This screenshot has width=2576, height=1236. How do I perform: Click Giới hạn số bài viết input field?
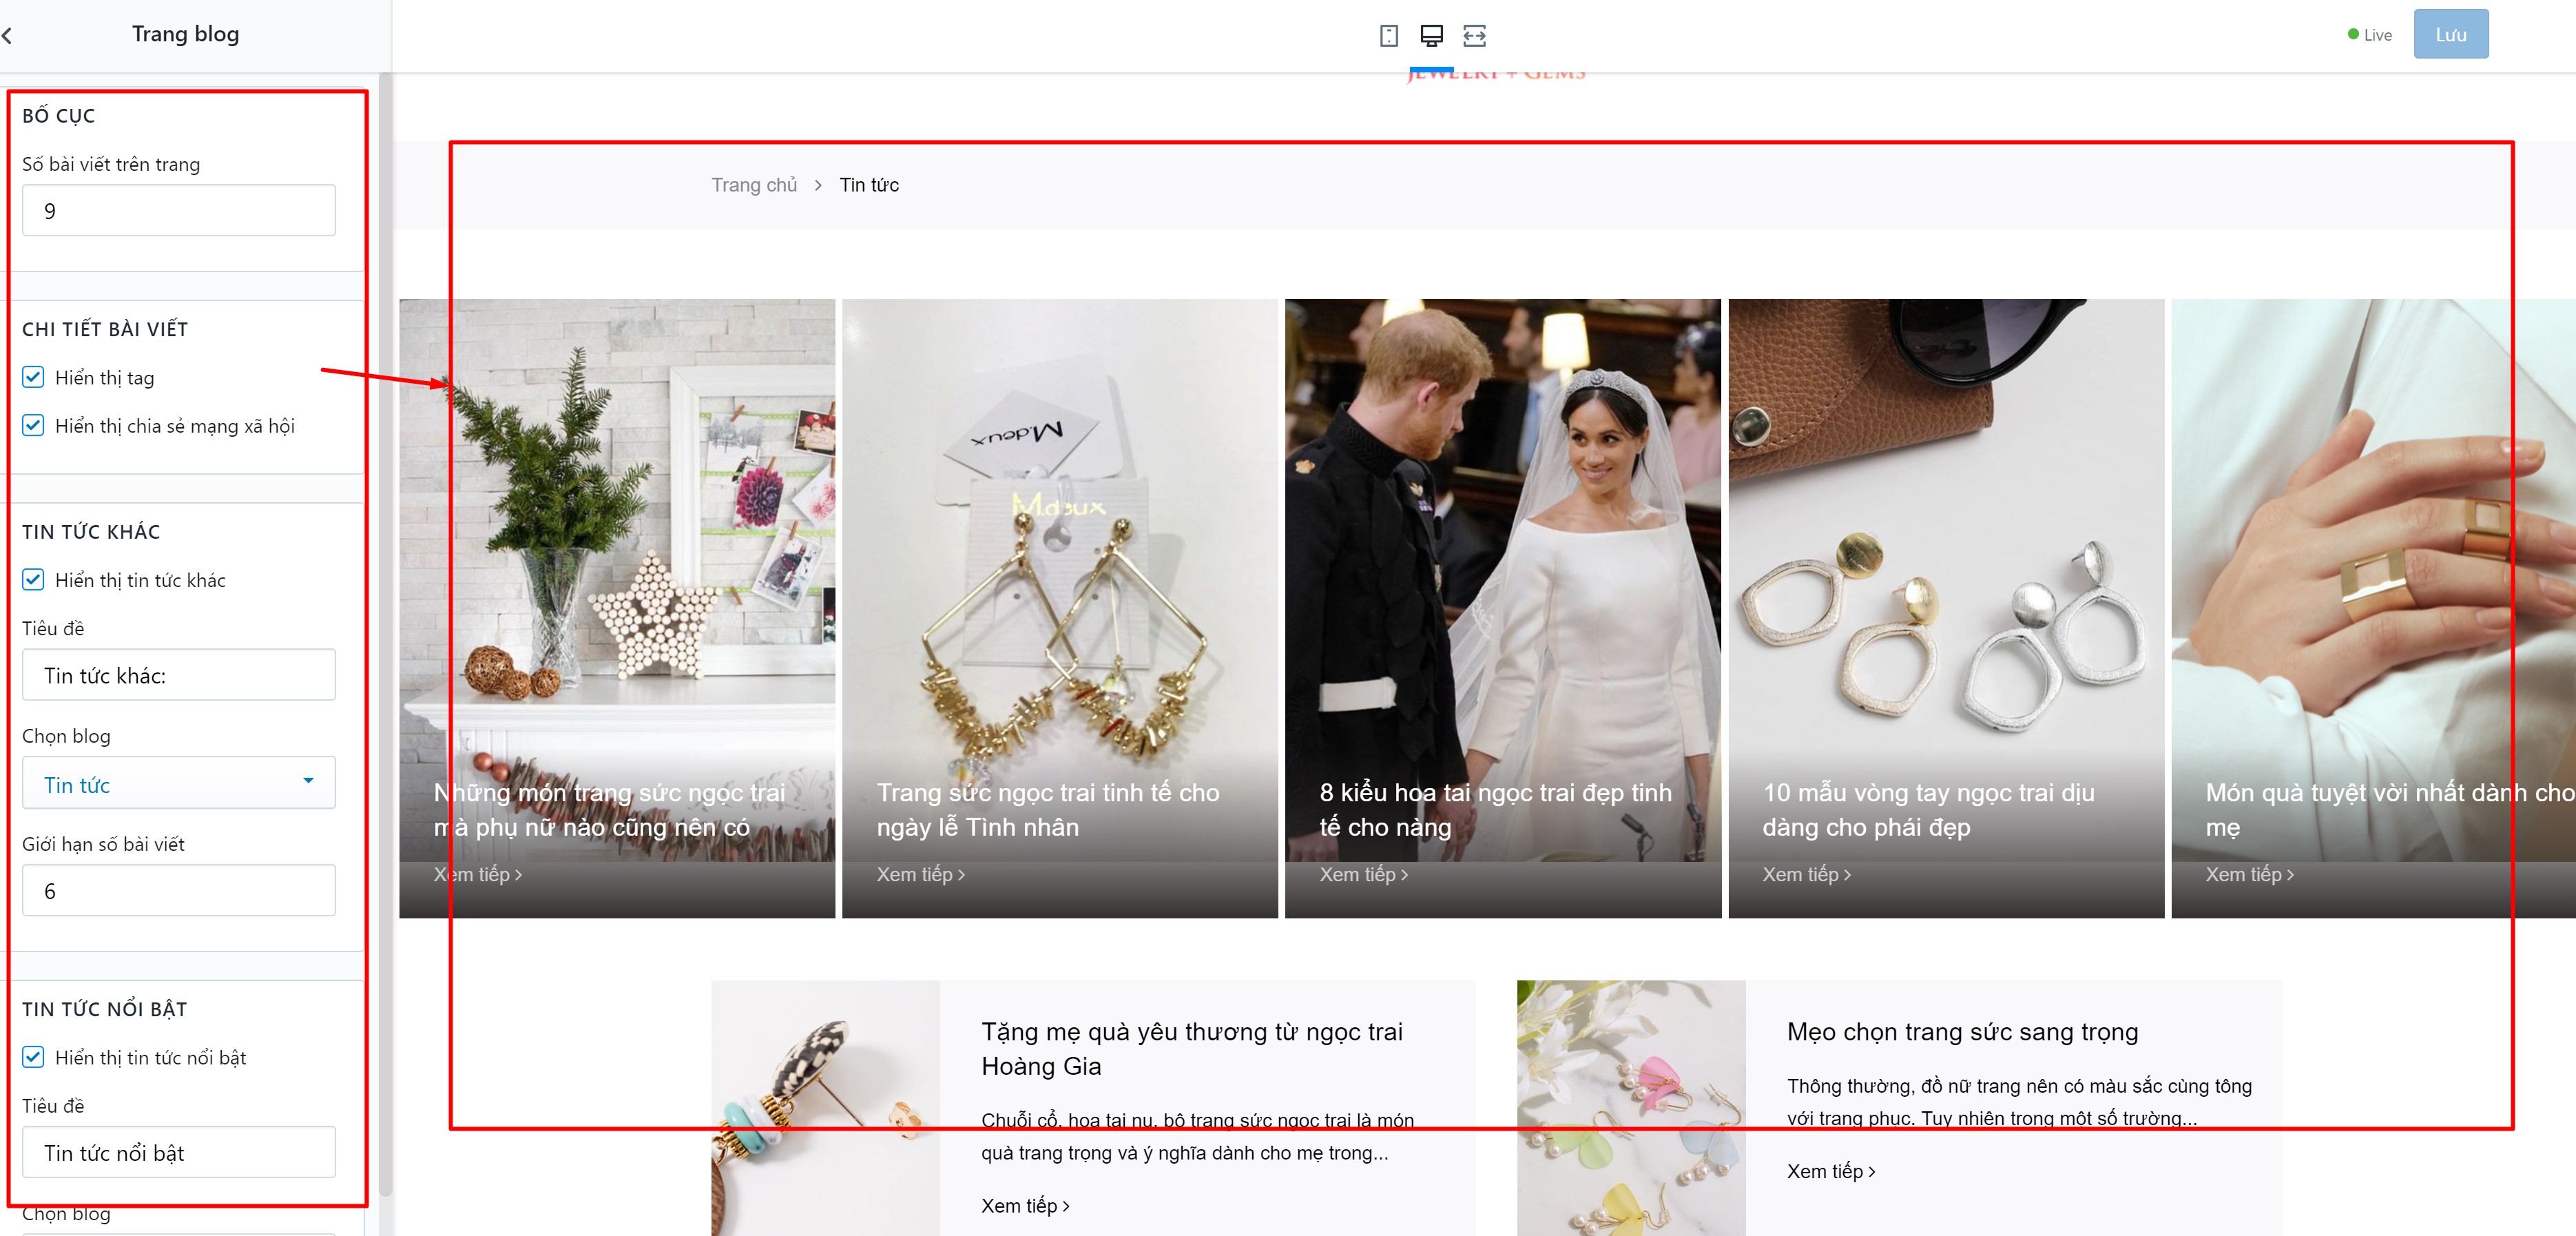click(179, 890)
